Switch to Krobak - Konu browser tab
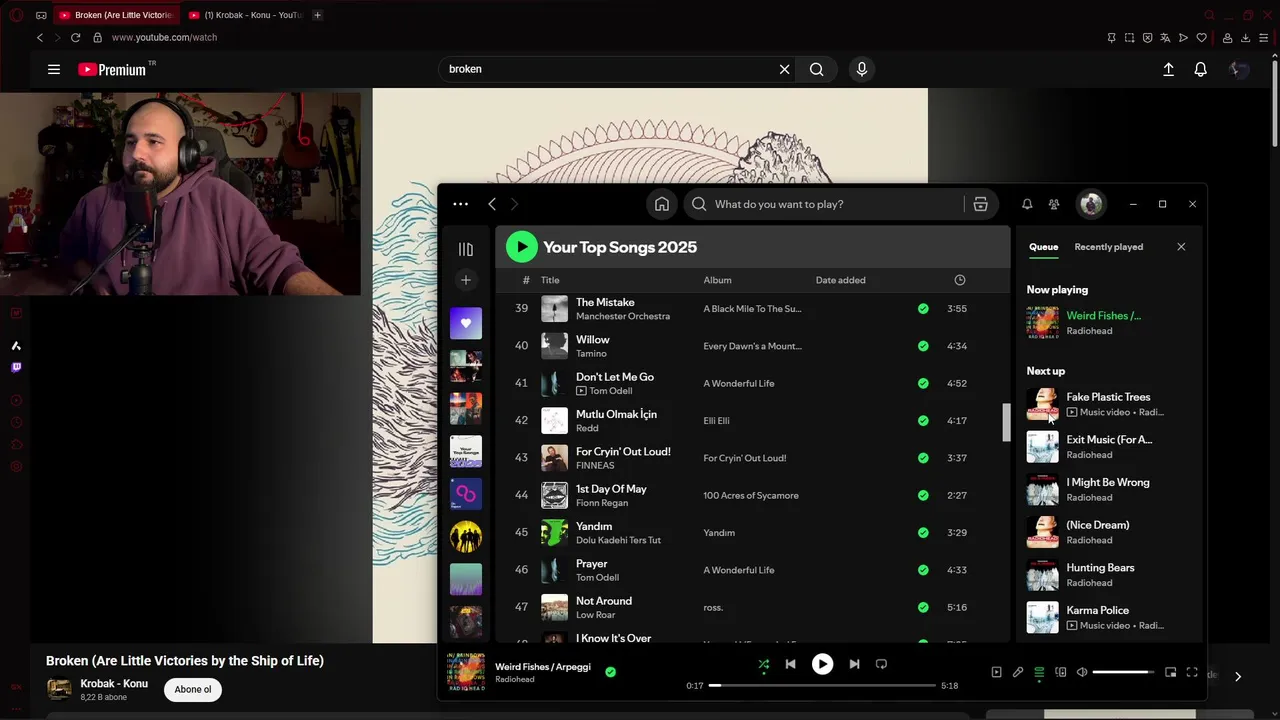The height and width of the screenshot is (720, 1280). pos(245,15)
